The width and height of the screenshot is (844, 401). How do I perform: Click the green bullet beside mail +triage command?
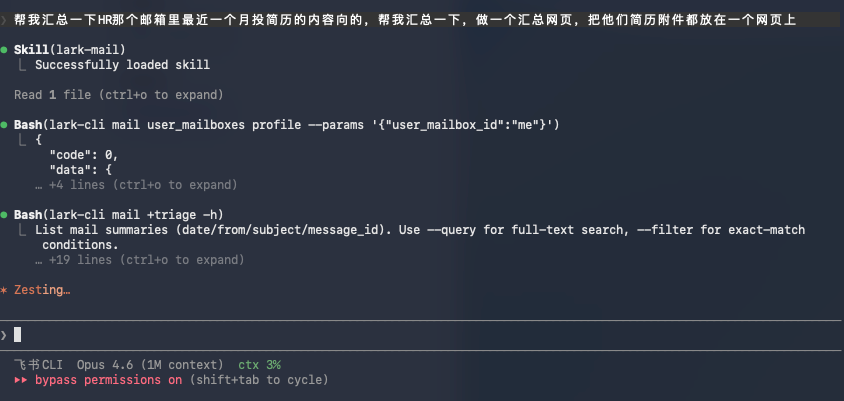tap(4, 215)
